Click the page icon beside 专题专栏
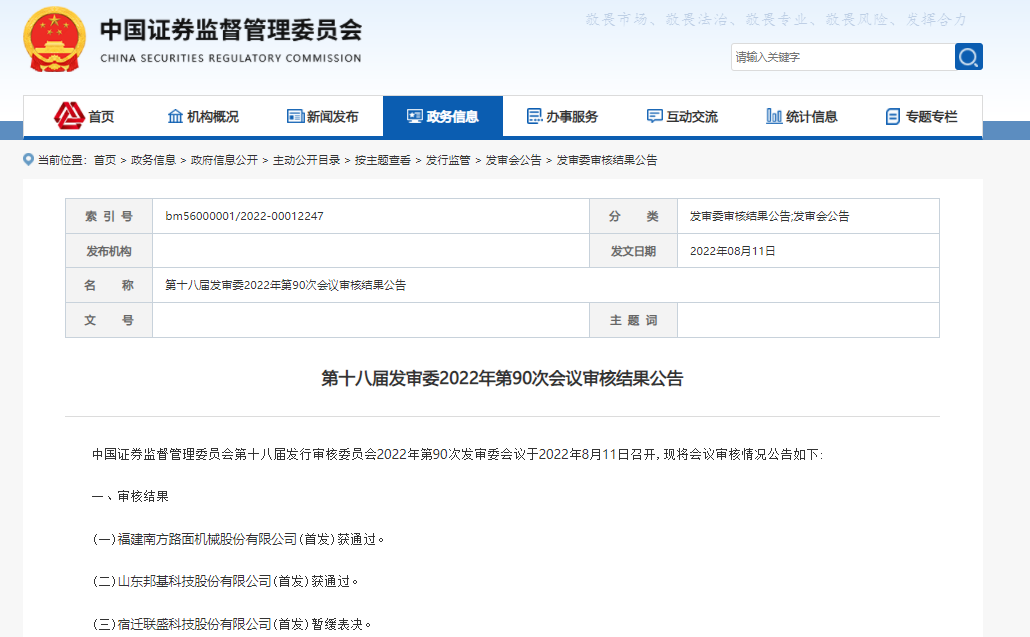The height and width of the screenshot is (637, 1030). coord(893,116)
